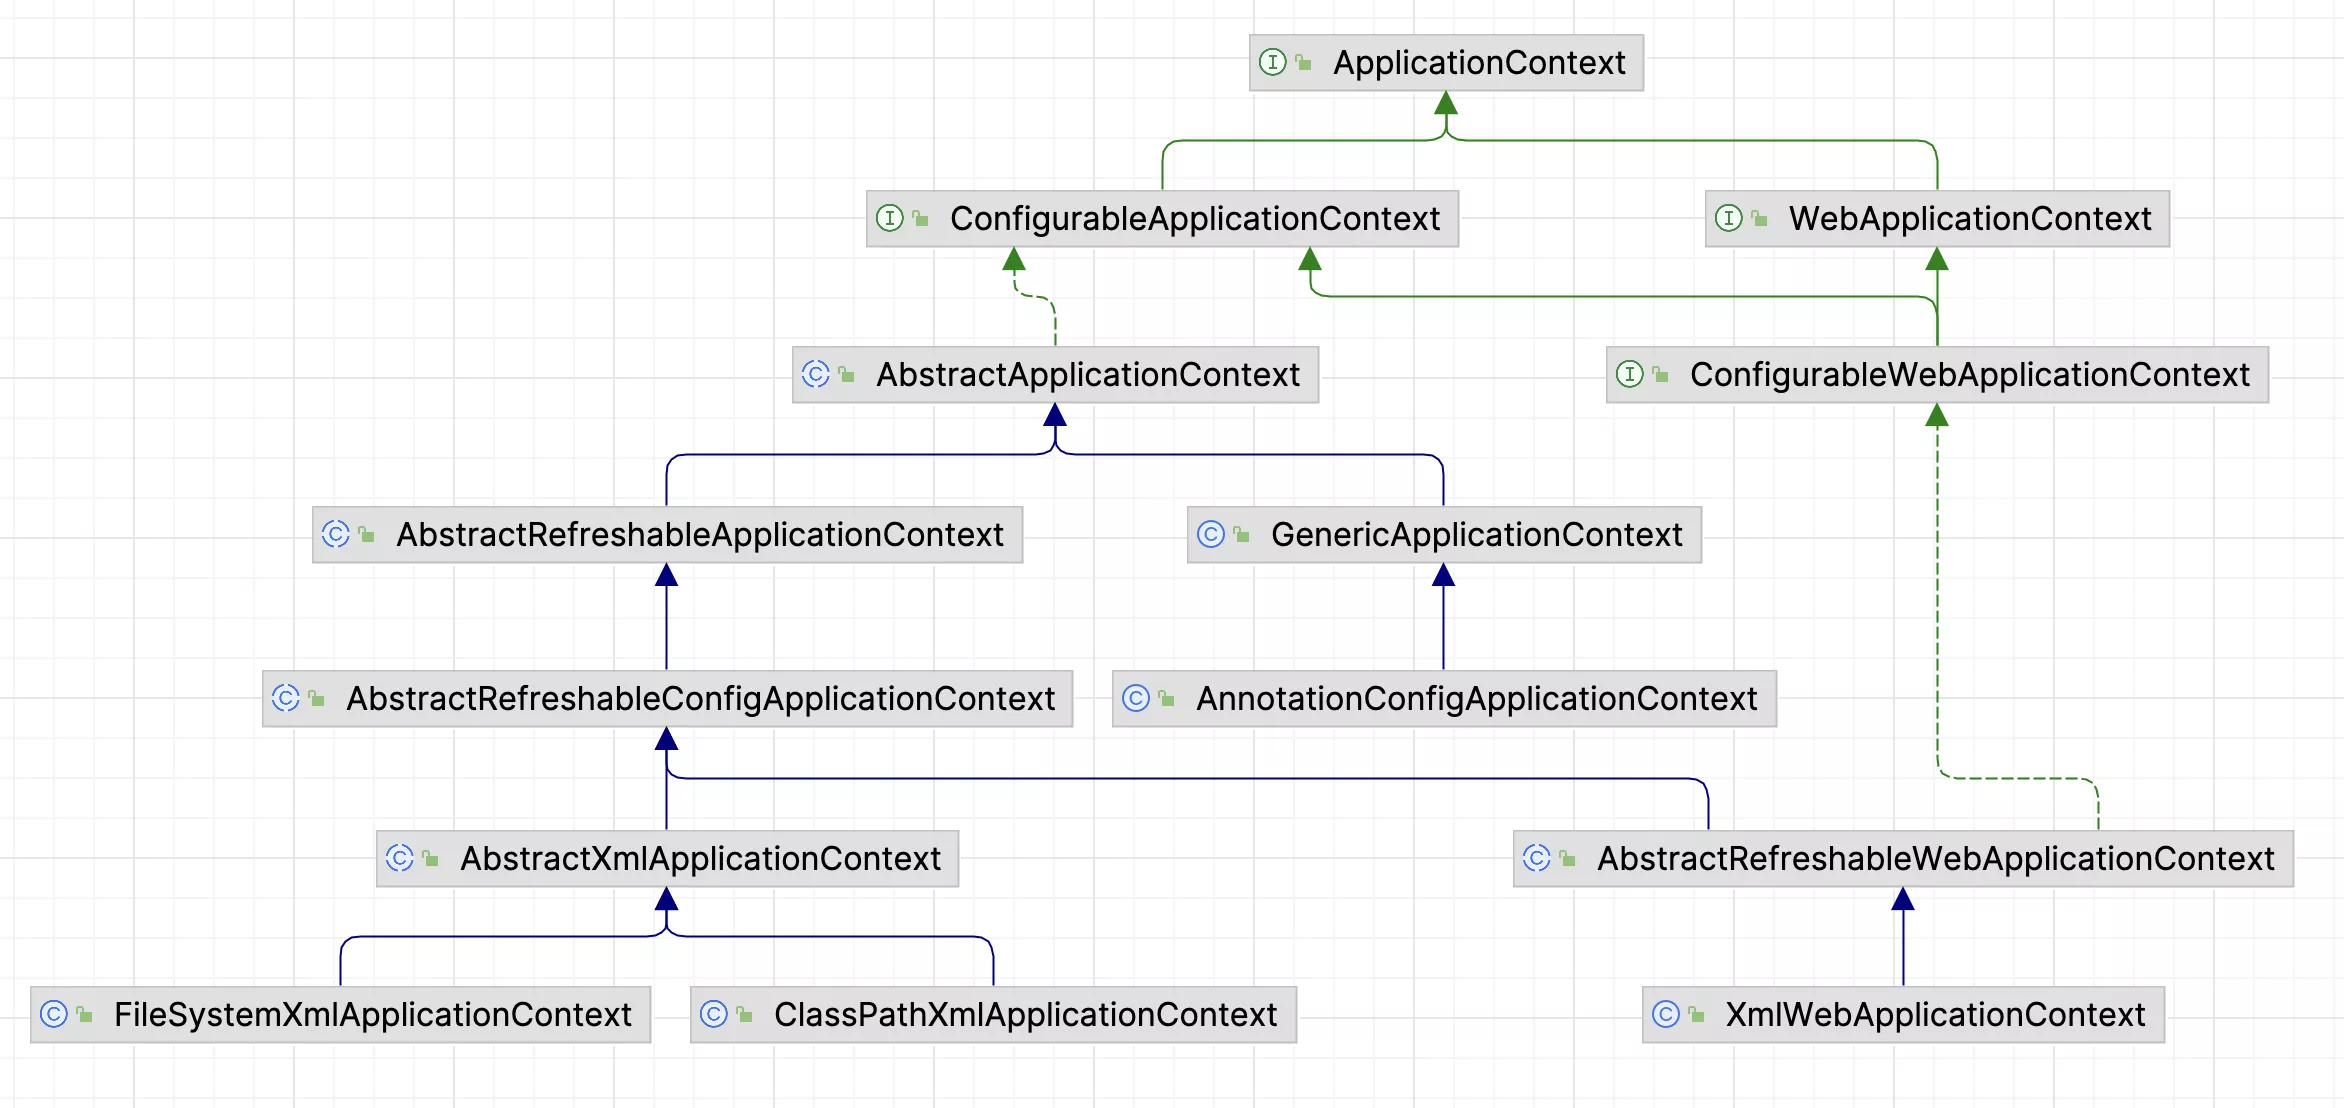Click the public visibility icon on AbstractXmlApplicationContext
This screenshot has height=1108, width=2344.
click(430, 859)
